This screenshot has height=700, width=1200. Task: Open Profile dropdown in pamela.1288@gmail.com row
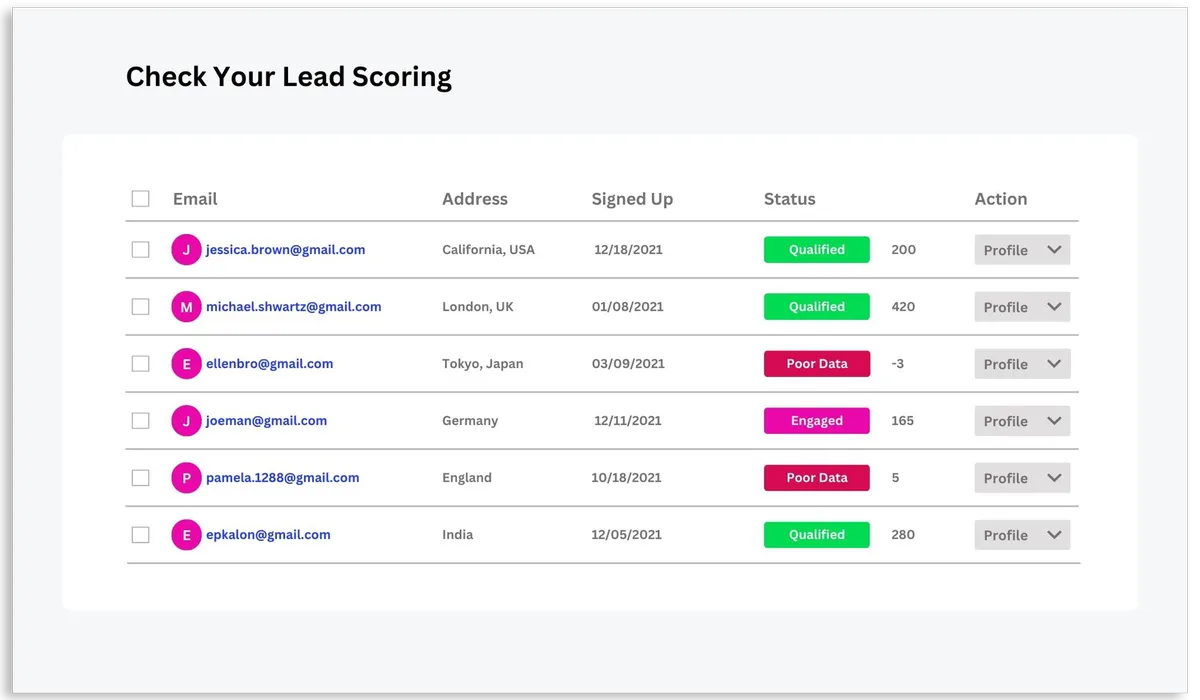pyautogui.click(x=1022, y=478)
